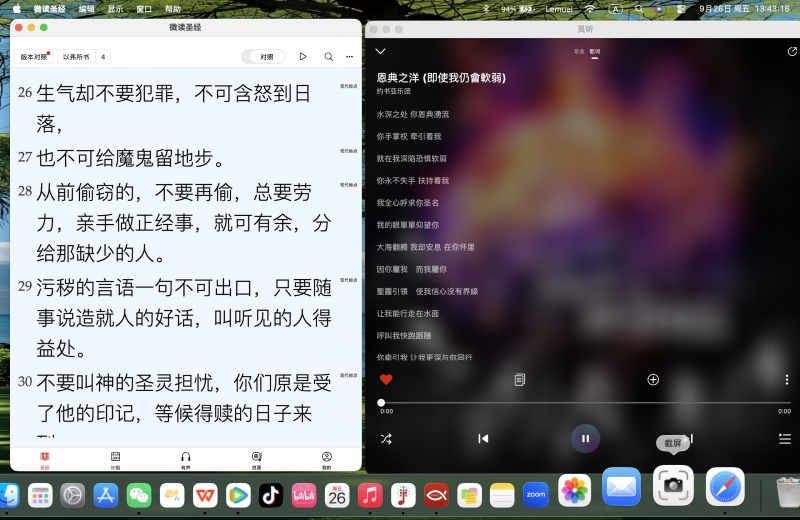
Task: Go to the 我的 profile tab
Action: (x=326, y=459)
